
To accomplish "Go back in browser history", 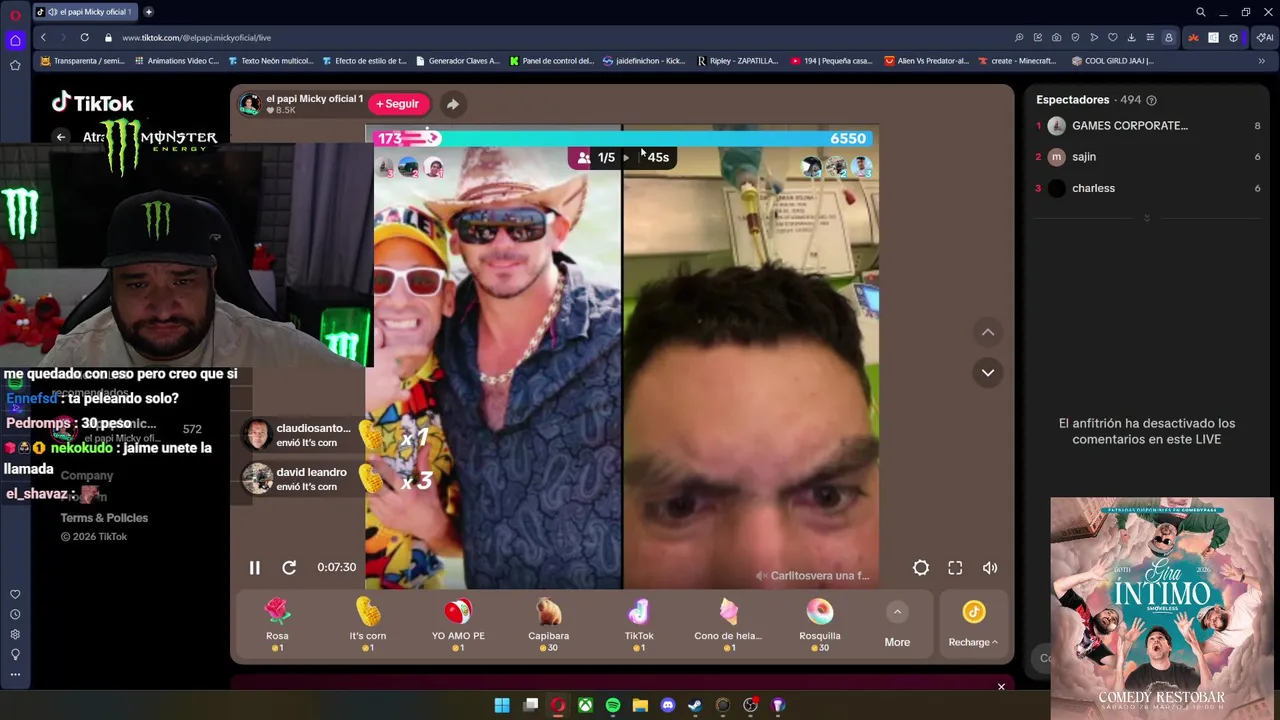I will point(43,37).
